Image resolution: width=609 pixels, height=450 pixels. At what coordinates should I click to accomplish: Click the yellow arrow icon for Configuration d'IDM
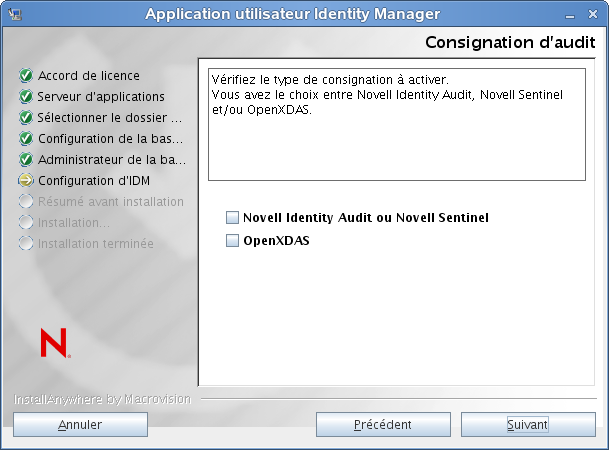coord(26,181)
